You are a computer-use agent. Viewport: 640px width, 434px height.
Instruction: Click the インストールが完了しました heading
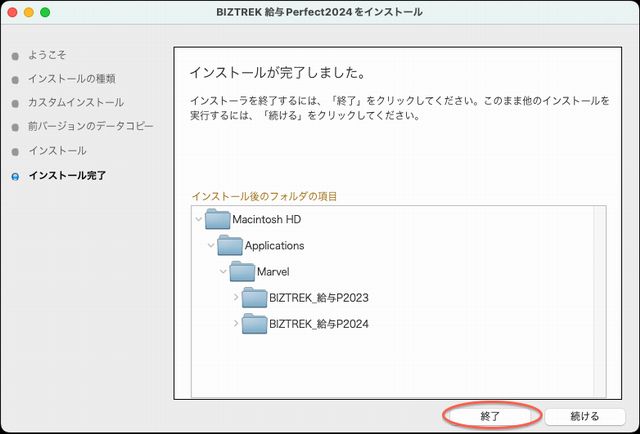pyautogui.click(x=278, y=73)
